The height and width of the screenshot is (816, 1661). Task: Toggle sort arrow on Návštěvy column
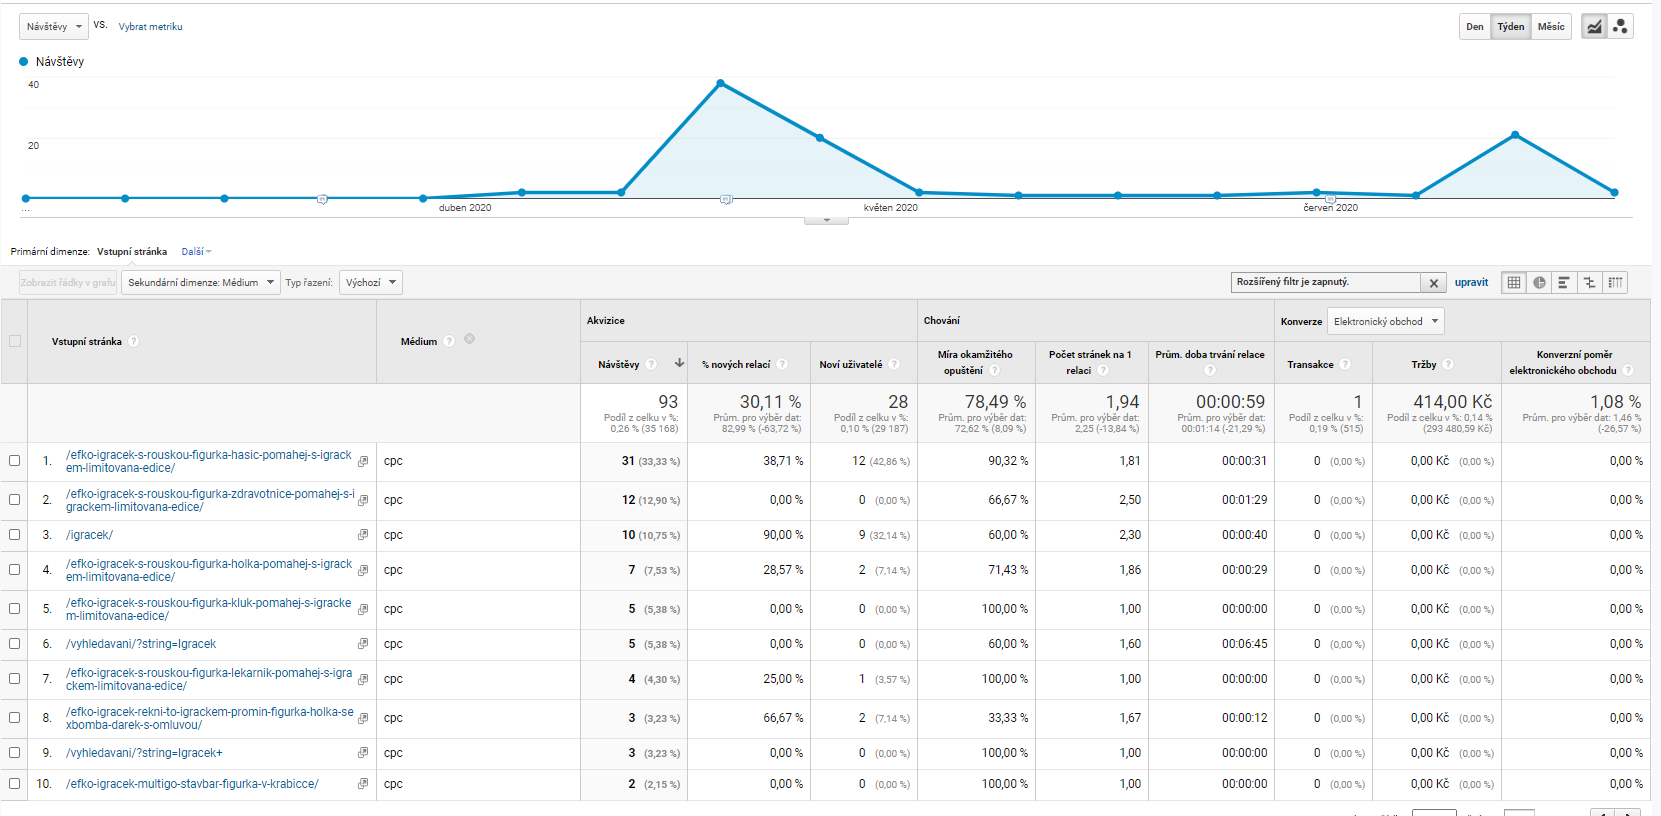click(x=680, y=363)
